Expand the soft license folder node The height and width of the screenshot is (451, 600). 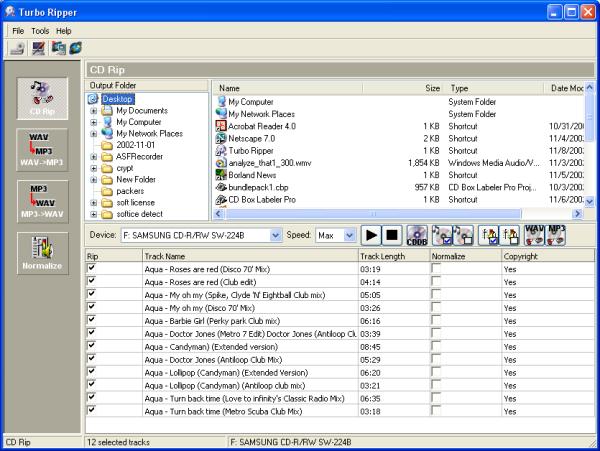click(94, 203)
